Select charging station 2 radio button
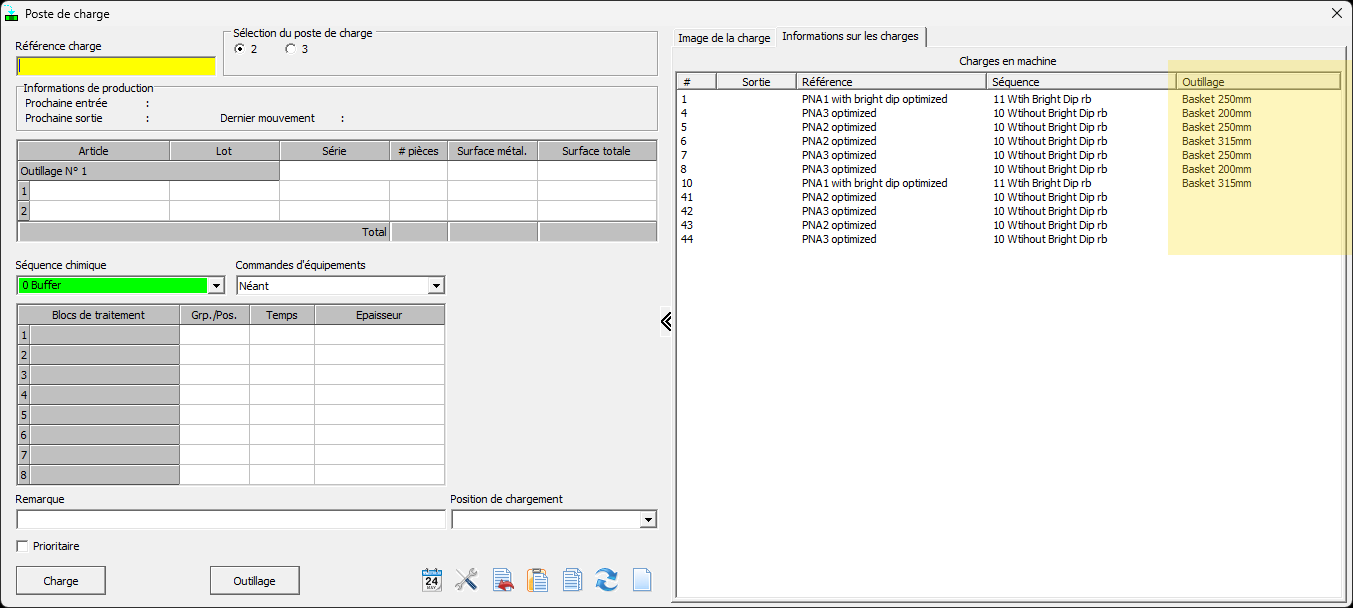 (x=239, y=49)
